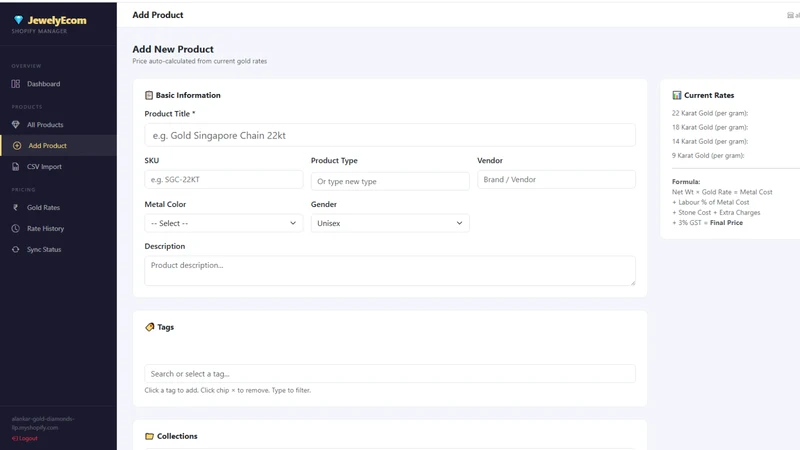
Task: Click the Labour % of Metal Cost line
Action: [x=711, y=202]
